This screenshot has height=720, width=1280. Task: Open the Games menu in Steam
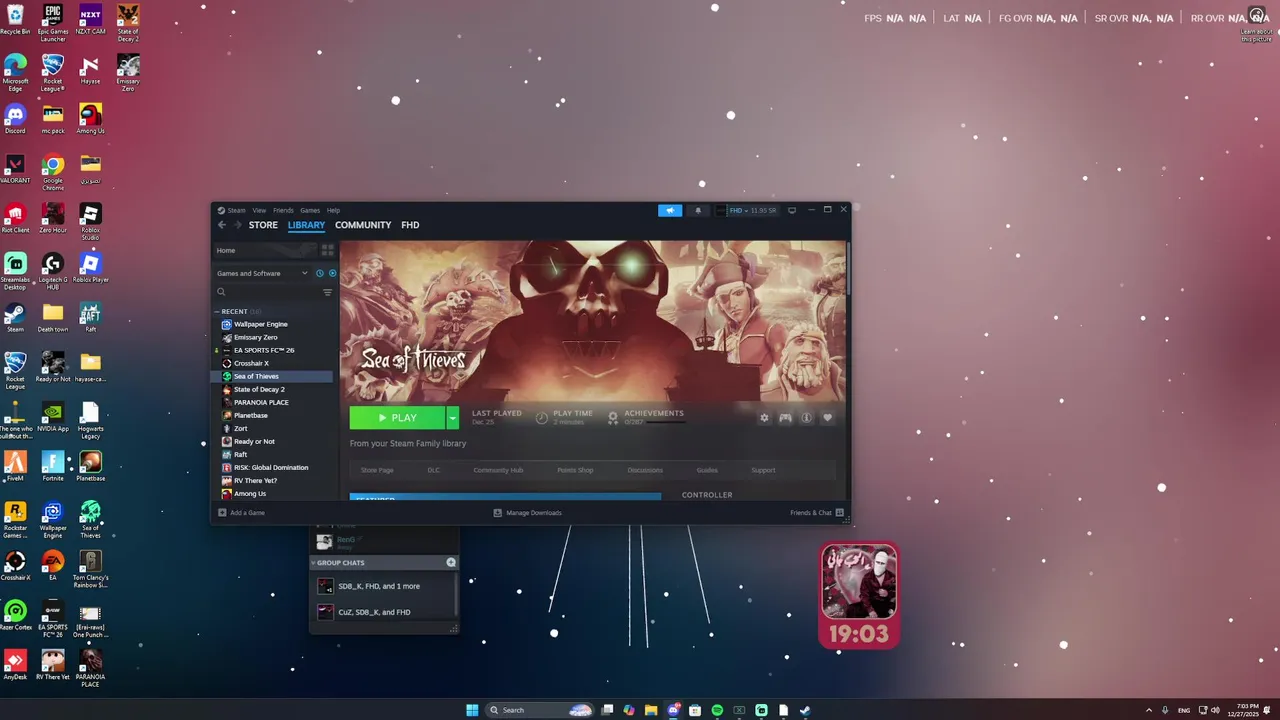[x=310, y=210]
